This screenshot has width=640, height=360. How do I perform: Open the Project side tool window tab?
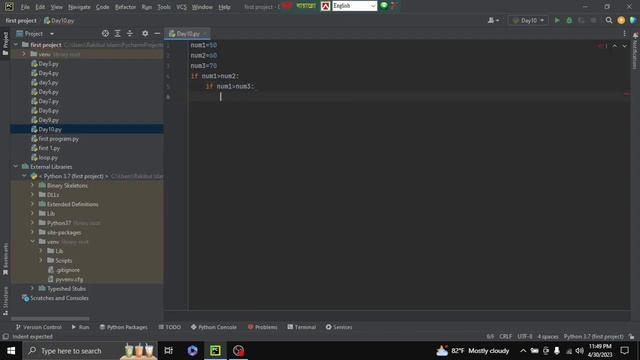click(x=5, y=44)
